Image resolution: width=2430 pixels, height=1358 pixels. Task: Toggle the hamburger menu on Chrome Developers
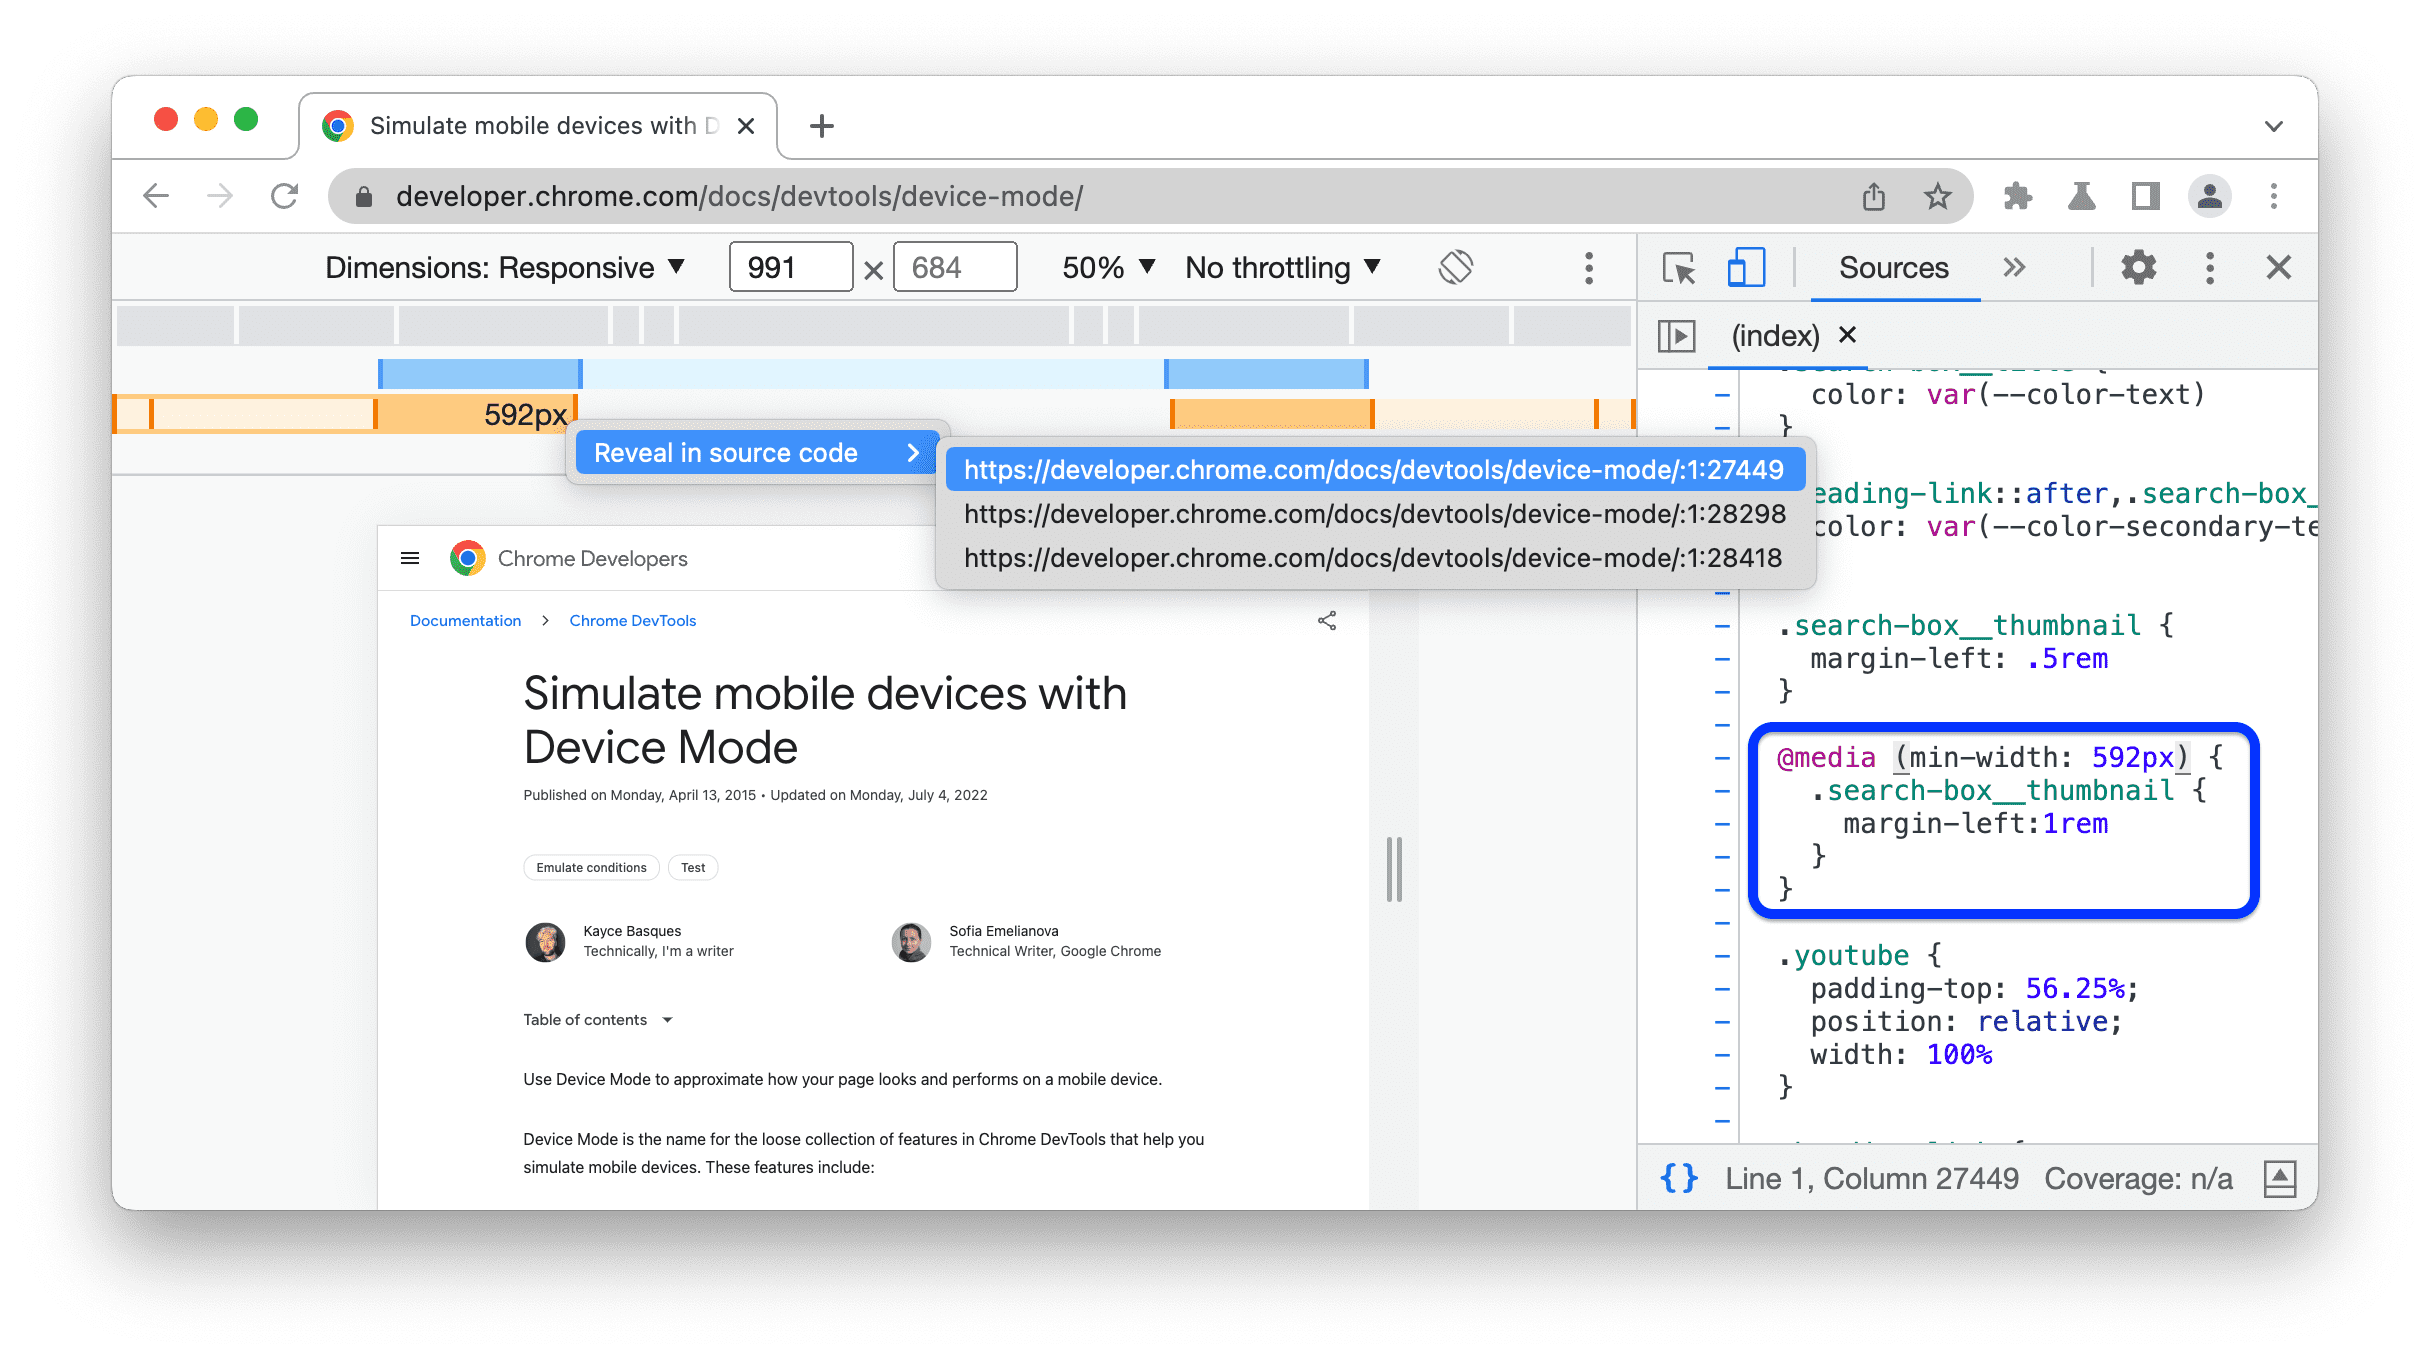[x=411, y=557]
